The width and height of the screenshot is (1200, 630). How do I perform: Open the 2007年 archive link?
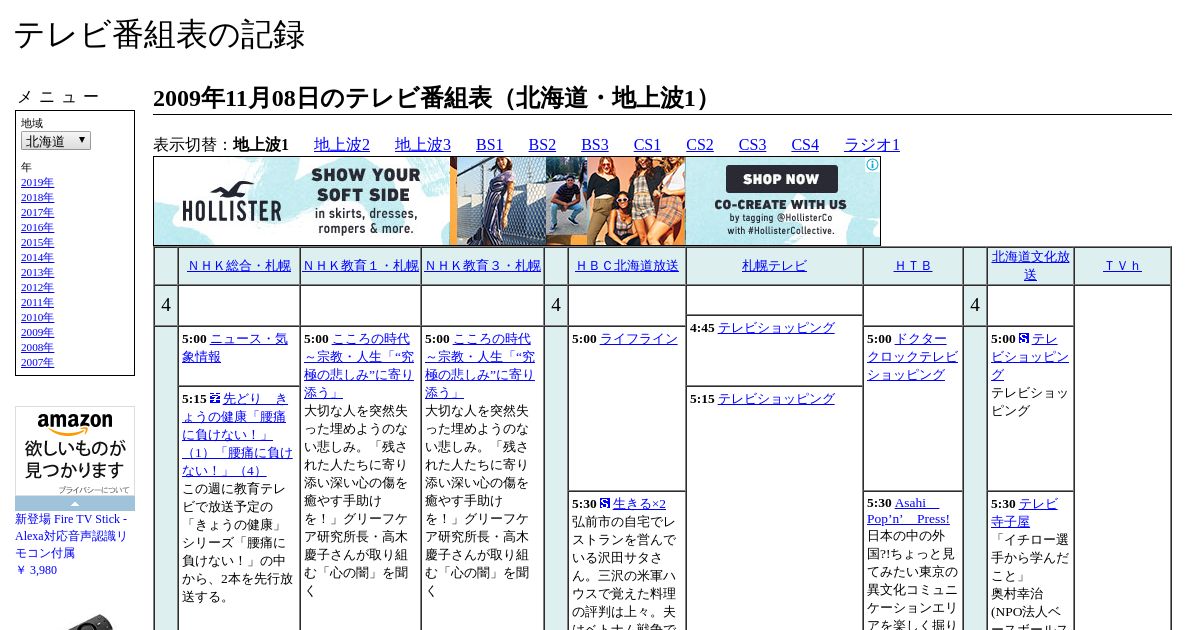(x=37, y=362)
